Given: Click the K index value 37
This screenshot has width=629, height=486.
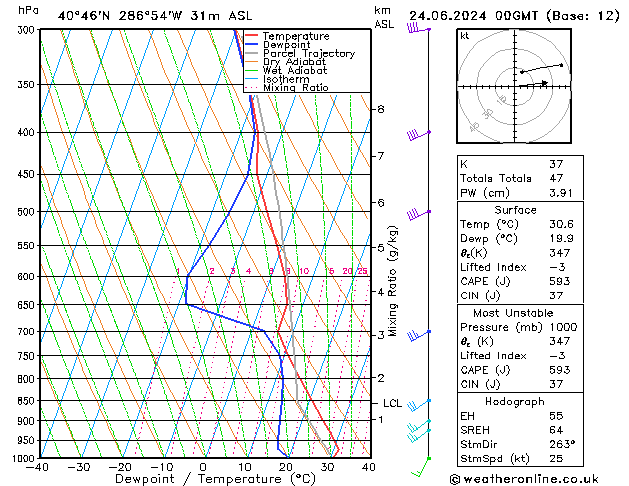Looking at the screenshot, I should pyautogui.click(x=556, y=164).
